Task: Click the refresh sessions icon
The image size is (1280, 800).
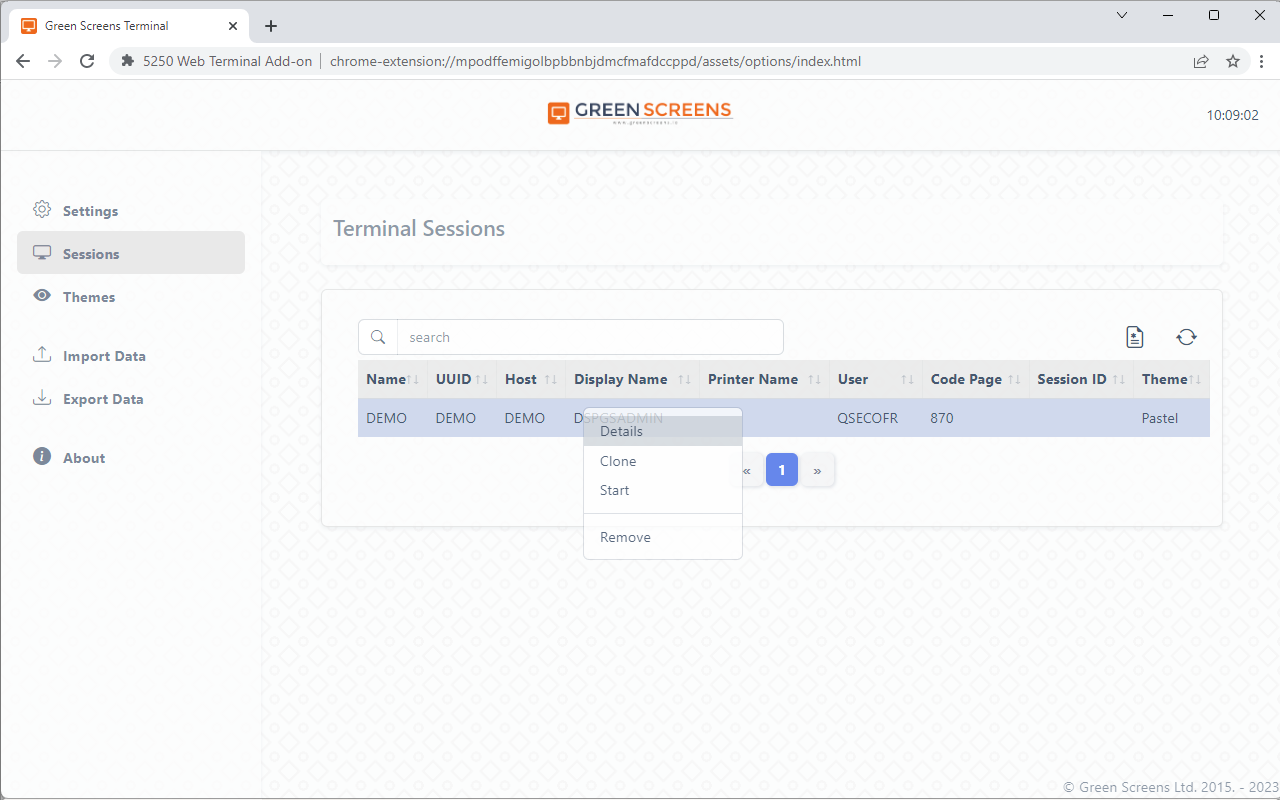Action: [1186, 338]
